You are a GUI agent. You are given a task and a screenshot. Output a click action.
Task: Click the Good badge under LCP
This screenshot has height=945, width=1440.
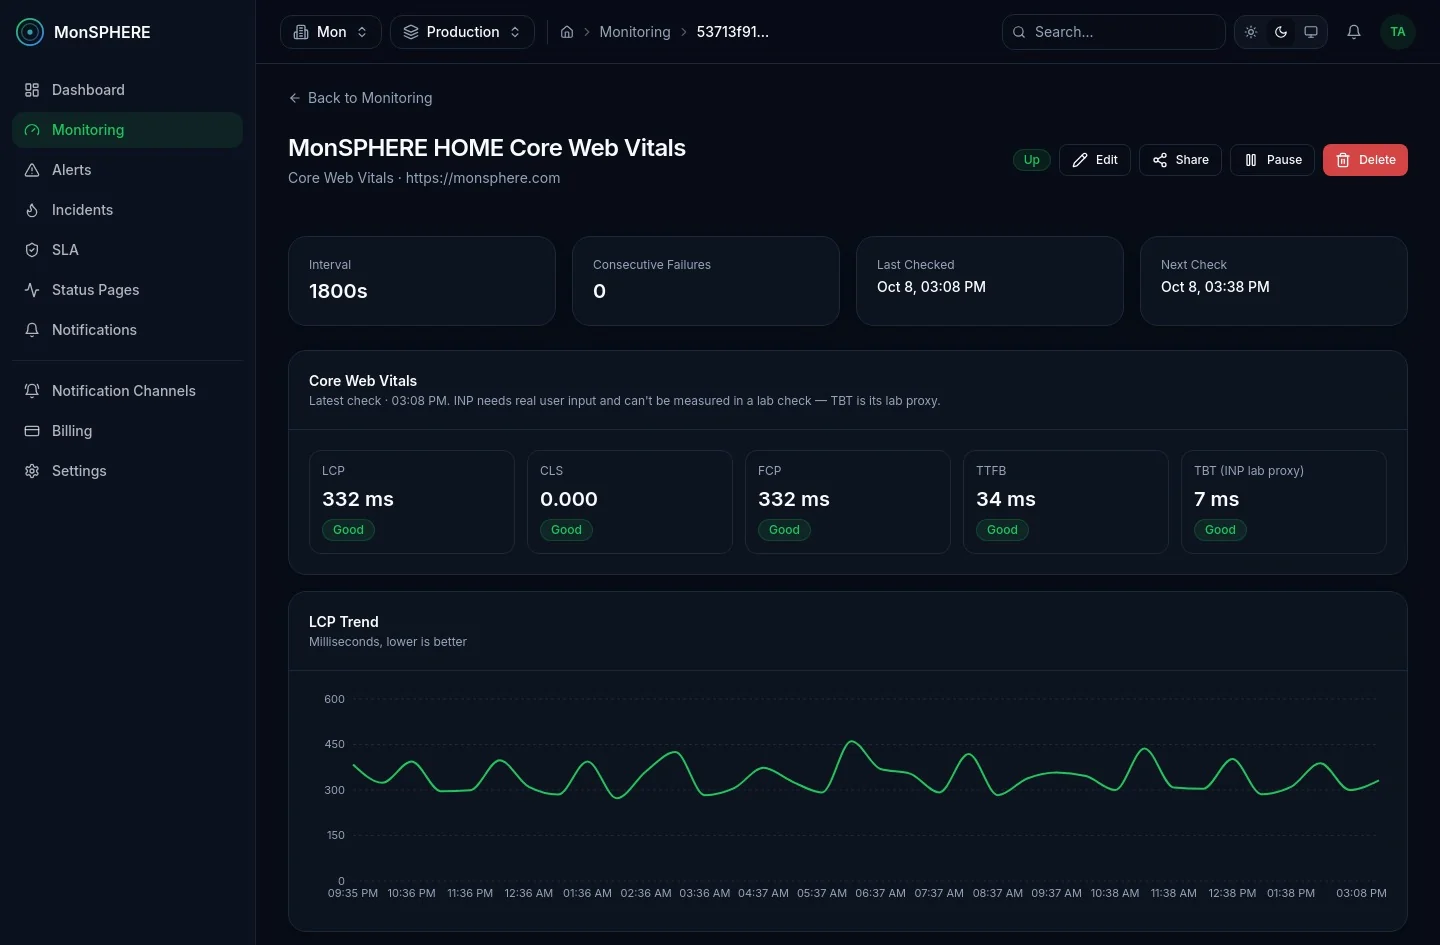coord(348,530)
